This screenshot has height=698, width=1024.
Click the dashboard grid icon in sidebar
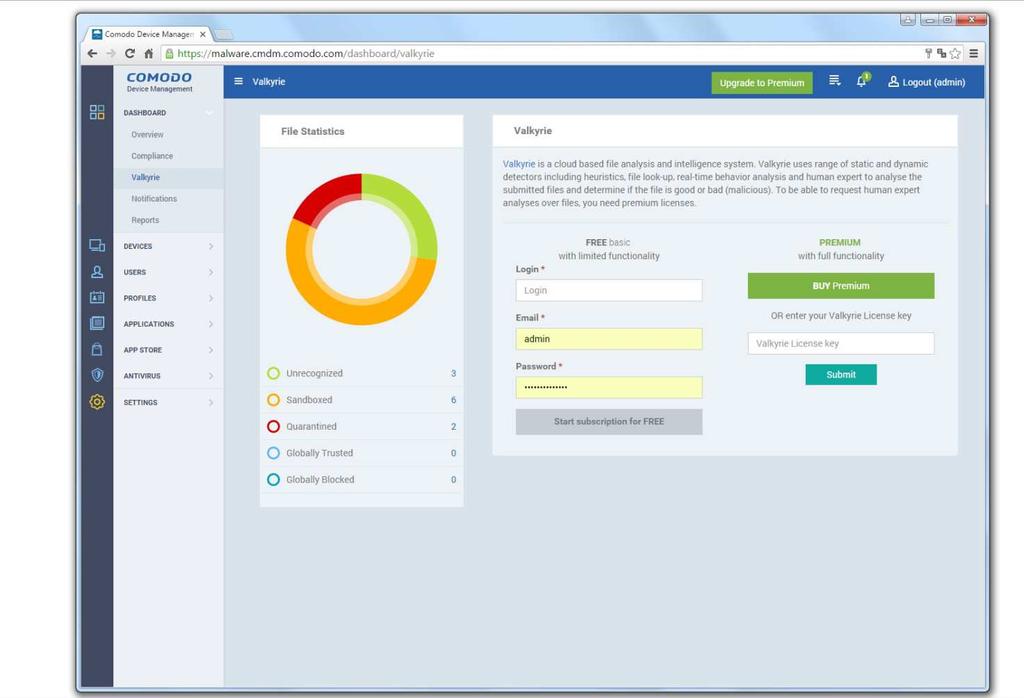click(97, 112)
